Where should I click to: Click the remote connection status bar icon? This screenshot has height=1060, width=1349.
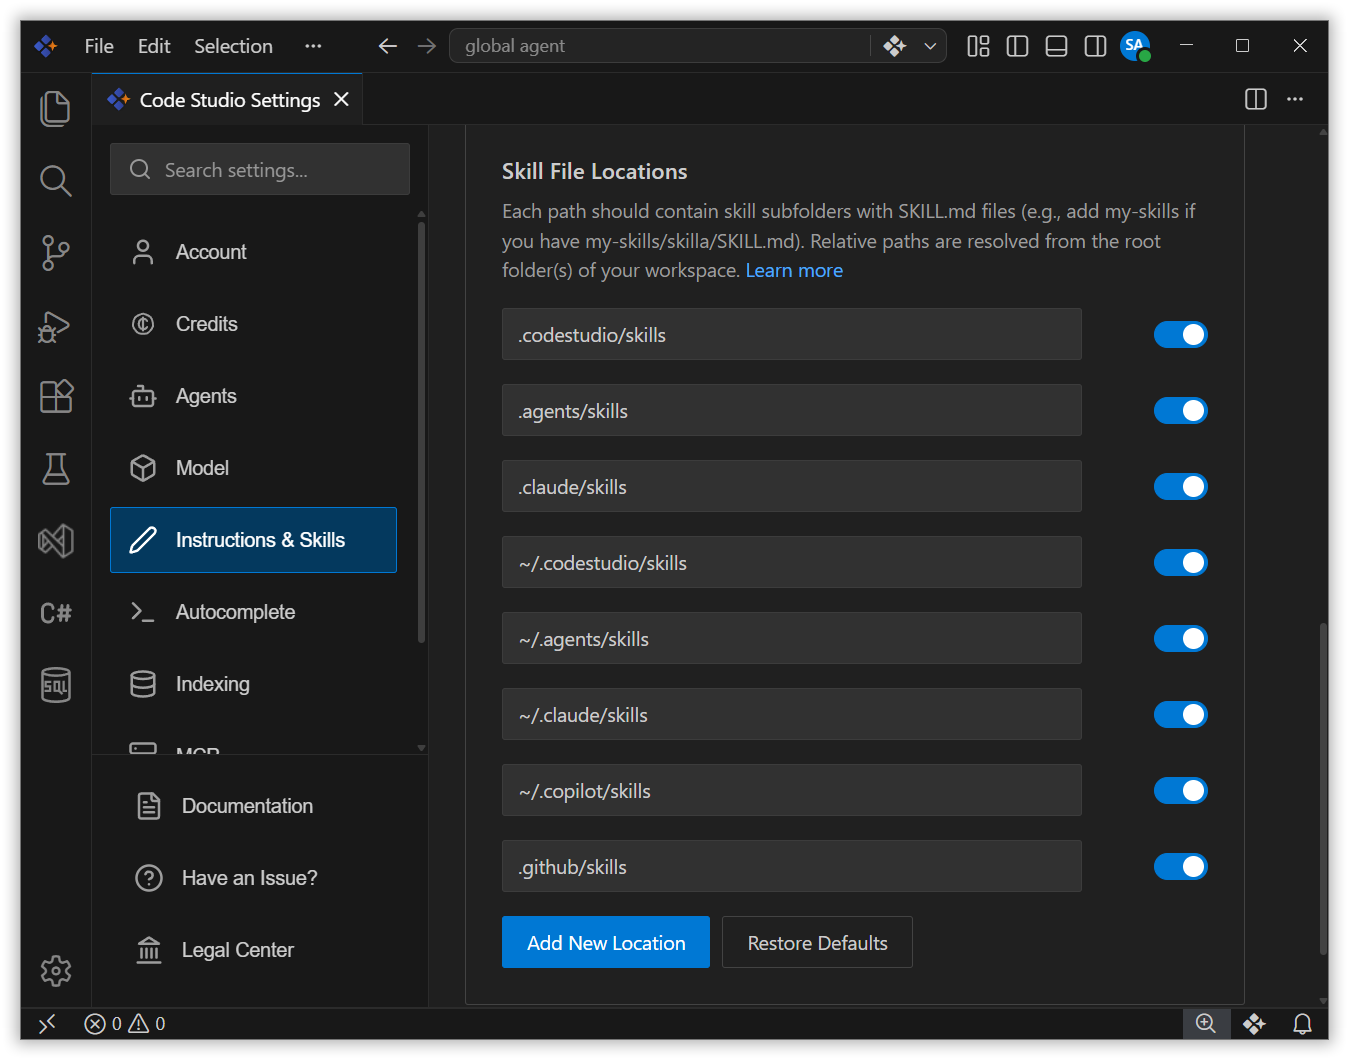(47, 1023)
